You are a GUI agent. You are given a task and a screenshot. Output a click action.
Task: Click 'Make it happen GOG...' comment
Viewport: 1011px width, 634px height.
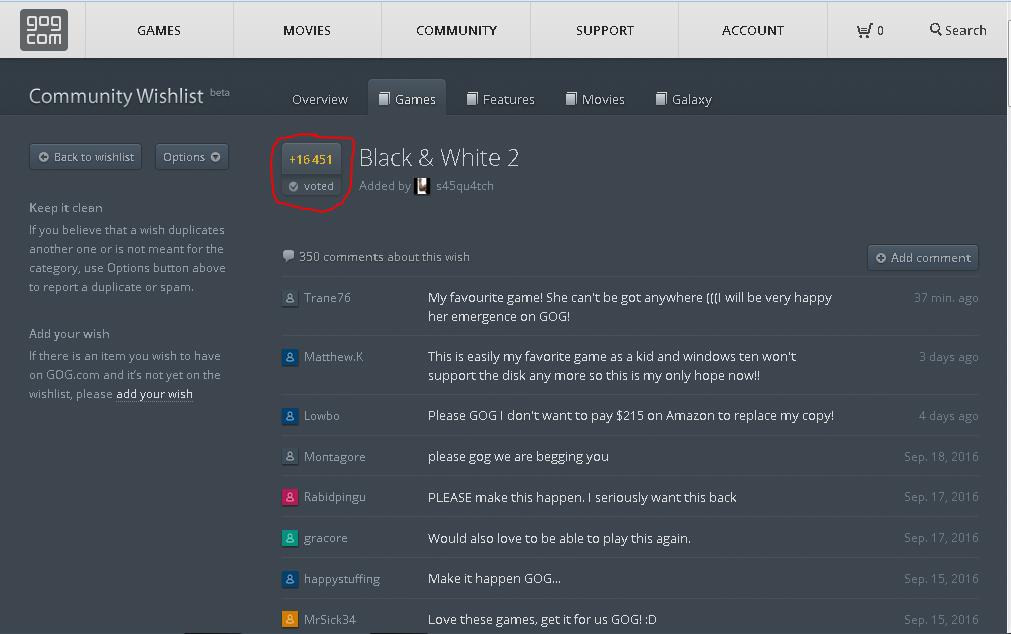click(x=495, y=579)
